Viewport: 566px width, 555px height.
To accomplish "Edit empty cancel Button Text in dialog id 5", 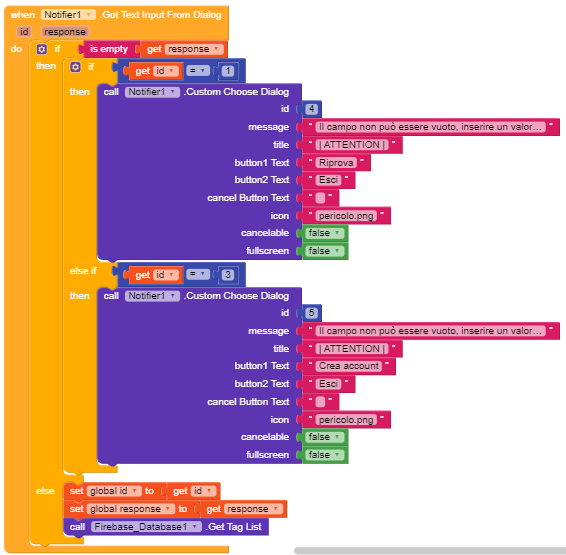I will 321,402.
